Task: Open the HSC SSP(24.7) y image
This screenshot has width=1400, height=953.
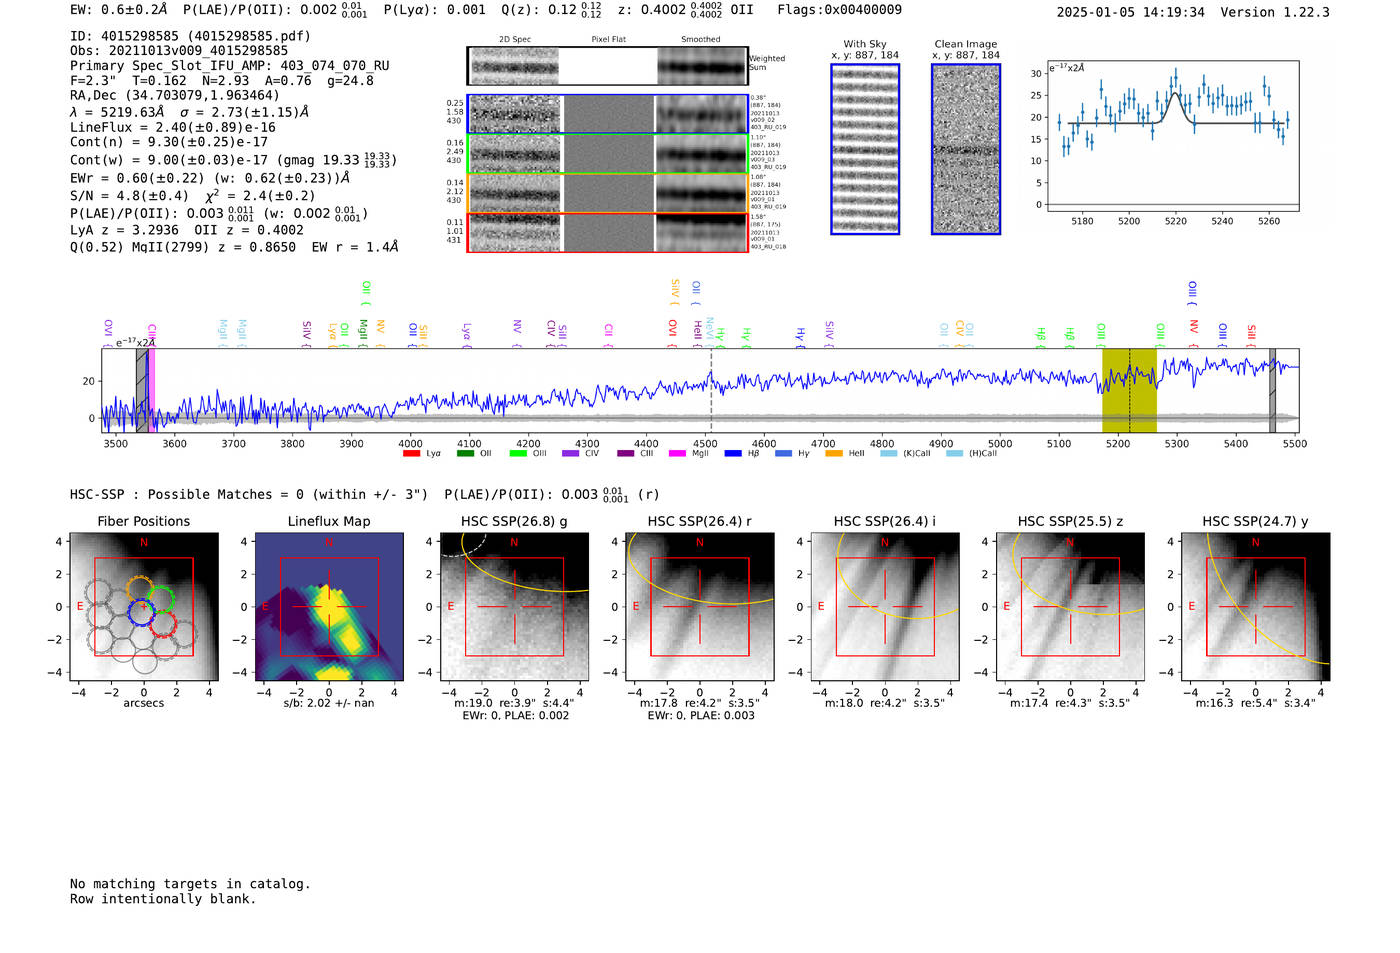Action: click(x=1255, y=607)
